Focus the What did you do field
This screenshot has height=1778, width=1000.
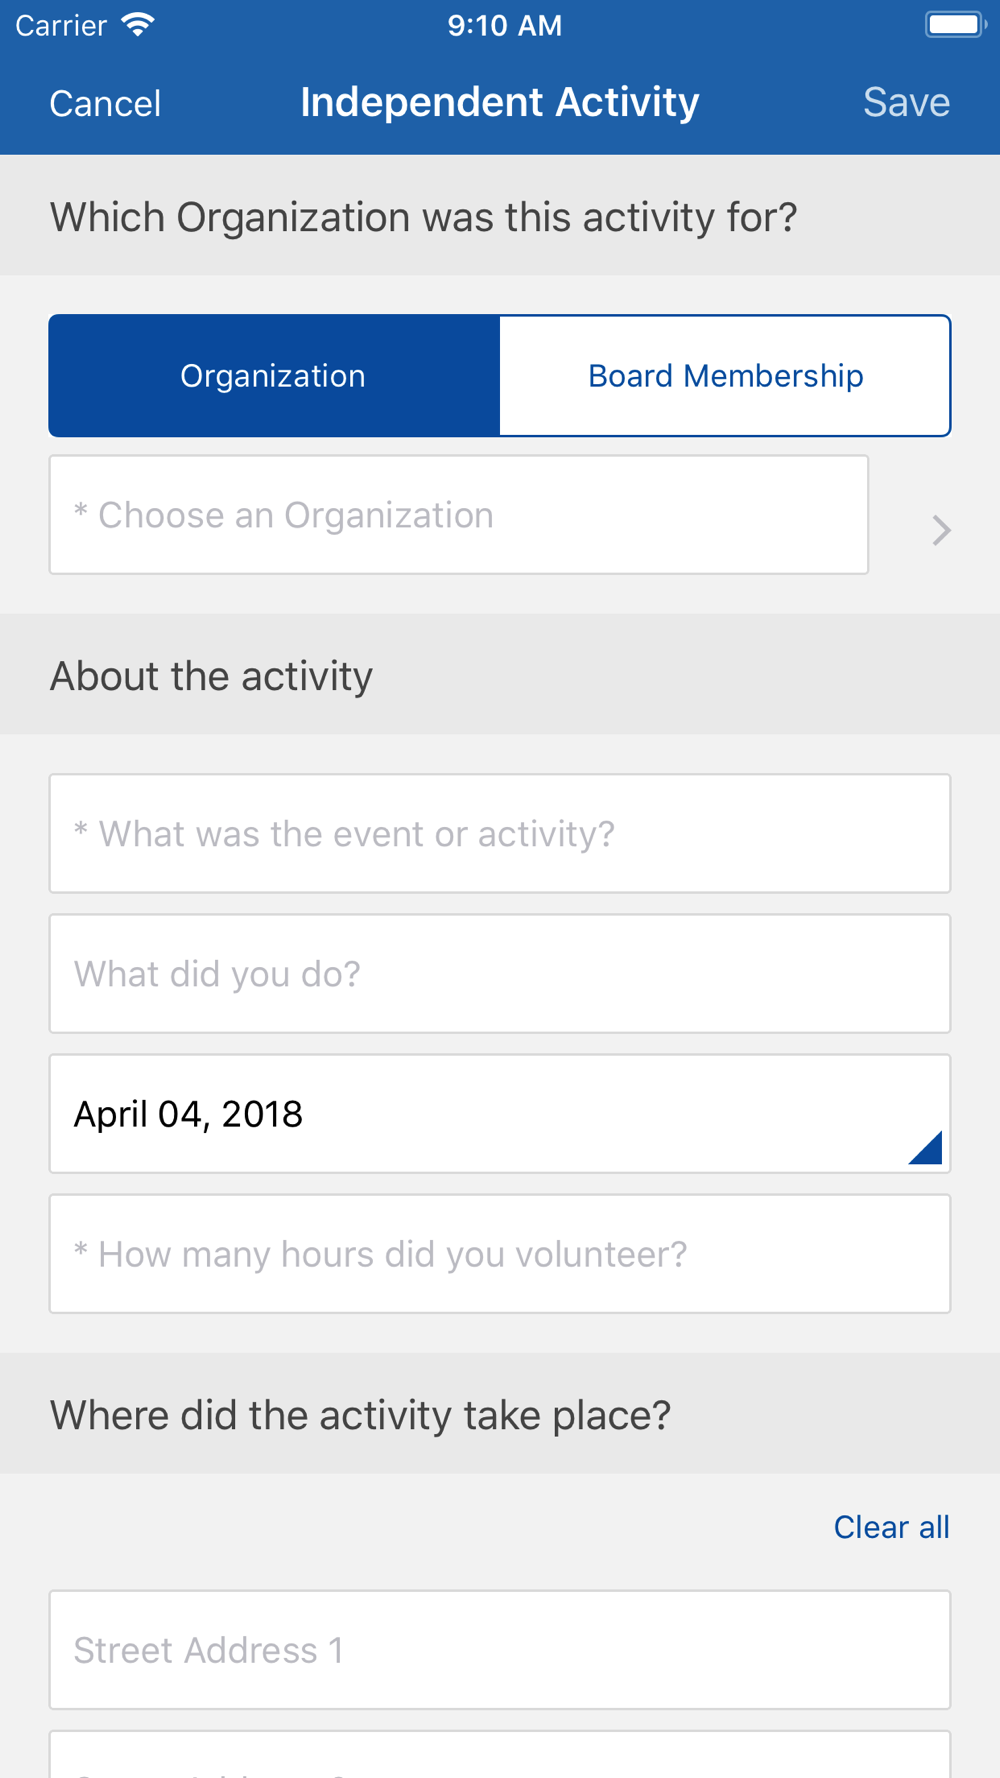[x=500, y=974]
